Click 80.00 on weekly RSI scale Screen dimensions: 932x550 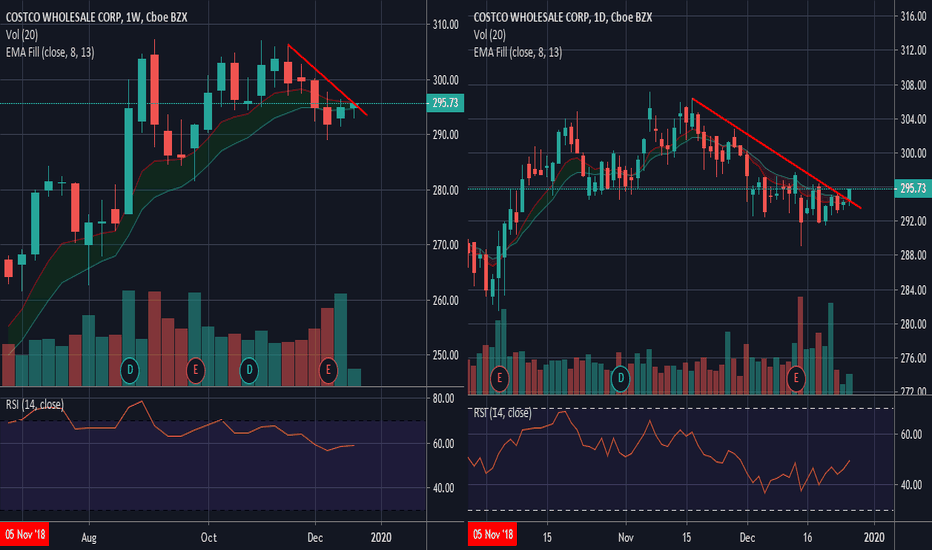[443, 399]
